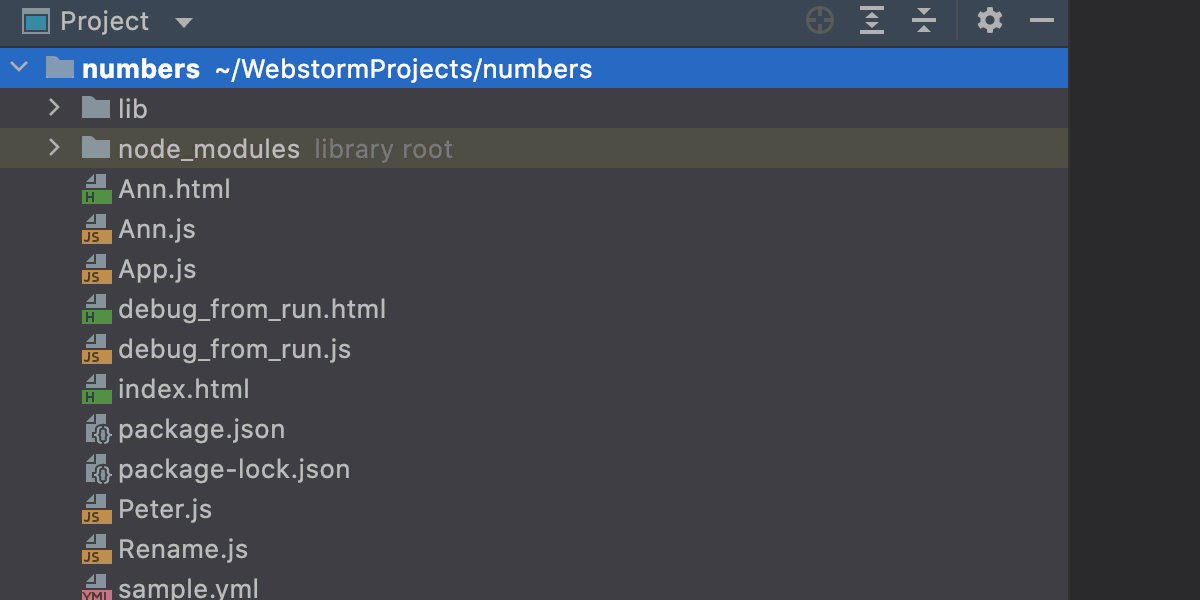Collapse the numbers project root
Image resolution: width=1200 pixels, height=600 pixels.
coord(18,67)
